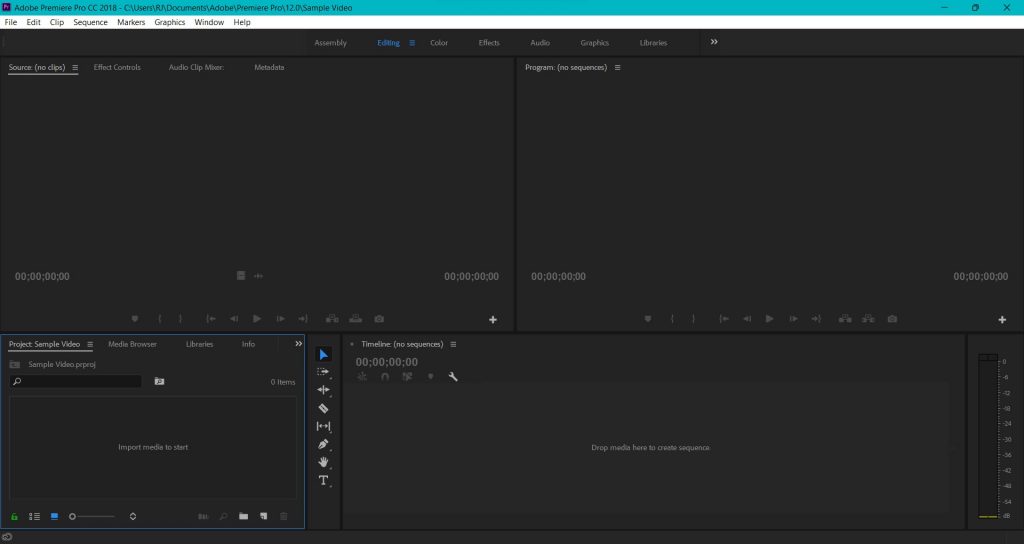1024x544 pixels.
Task: Show hidden Project panel tabs chevrons
Action: click(x=298, y=344)
